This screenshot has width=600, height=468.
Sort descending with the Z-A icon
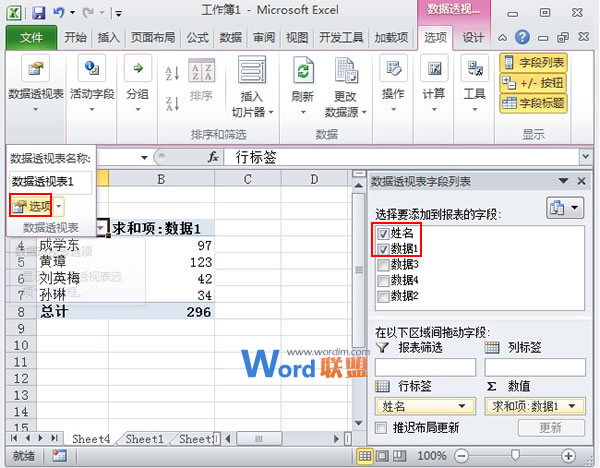172,103
